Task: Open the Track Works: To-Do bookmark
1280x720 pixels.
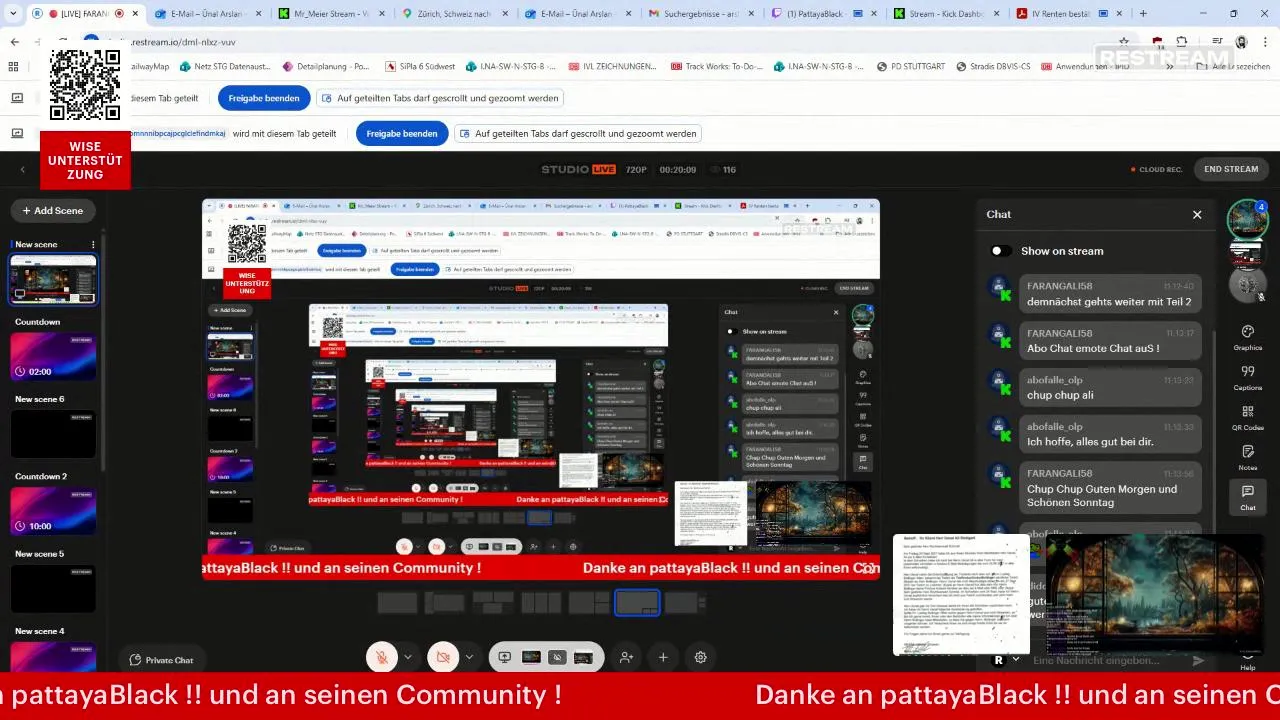Action: [716, 66]
